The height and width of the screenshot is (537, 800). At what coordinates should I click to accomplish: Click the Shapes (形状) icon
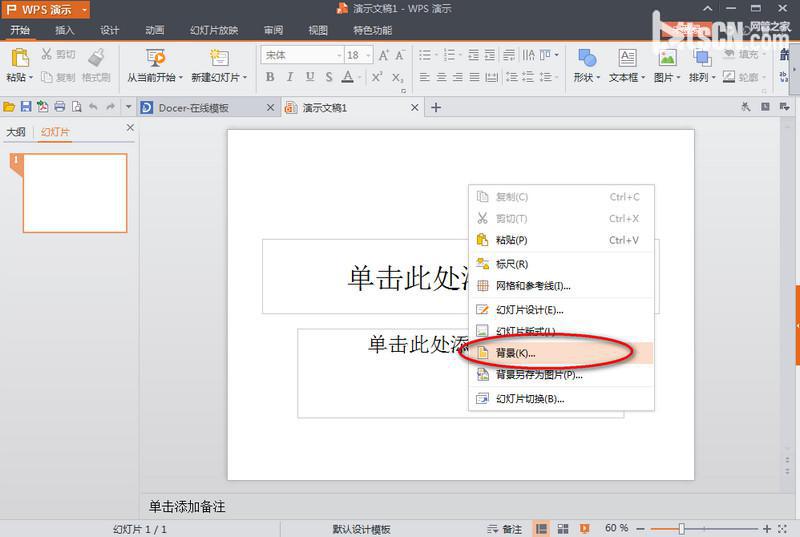click(x=587, y=58)
